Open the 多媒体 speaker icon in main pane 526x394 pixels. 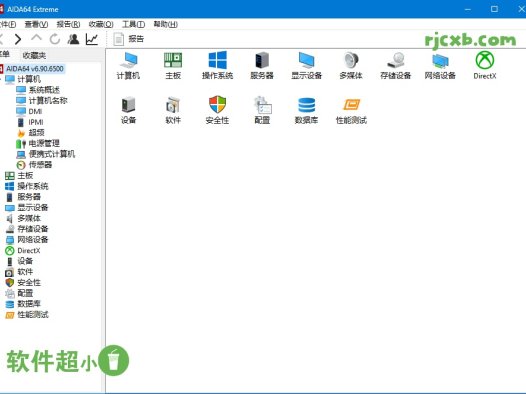point(351,66)
